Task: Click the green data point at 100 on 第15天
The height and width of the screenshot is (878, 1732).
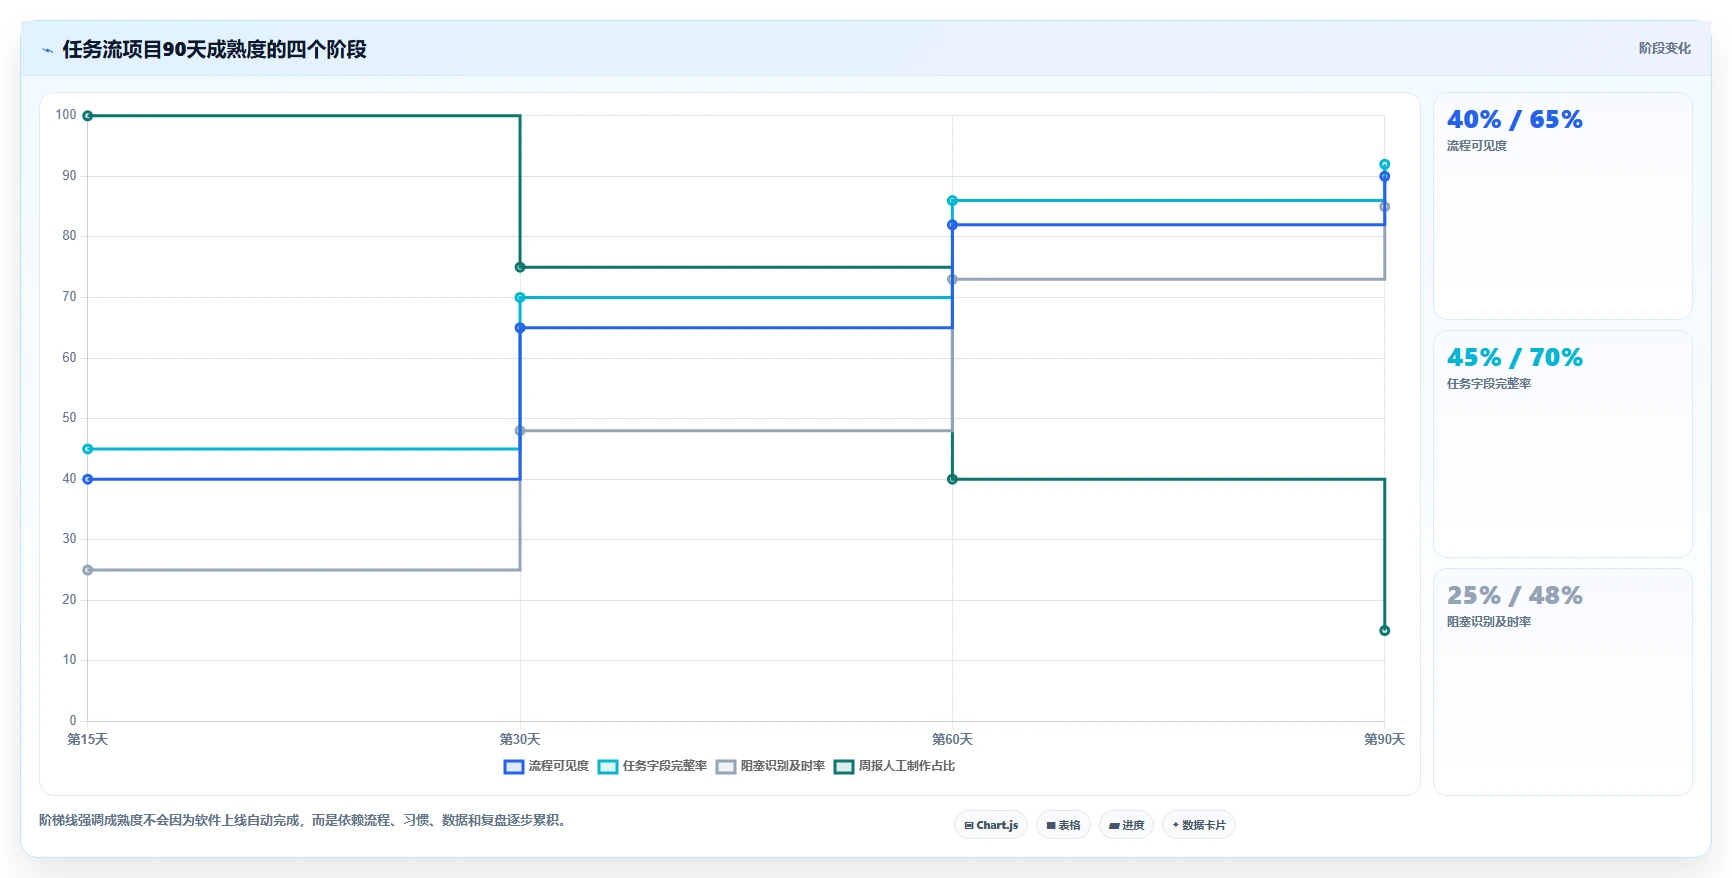Action: pyautogui.click(x=88, y=116)
